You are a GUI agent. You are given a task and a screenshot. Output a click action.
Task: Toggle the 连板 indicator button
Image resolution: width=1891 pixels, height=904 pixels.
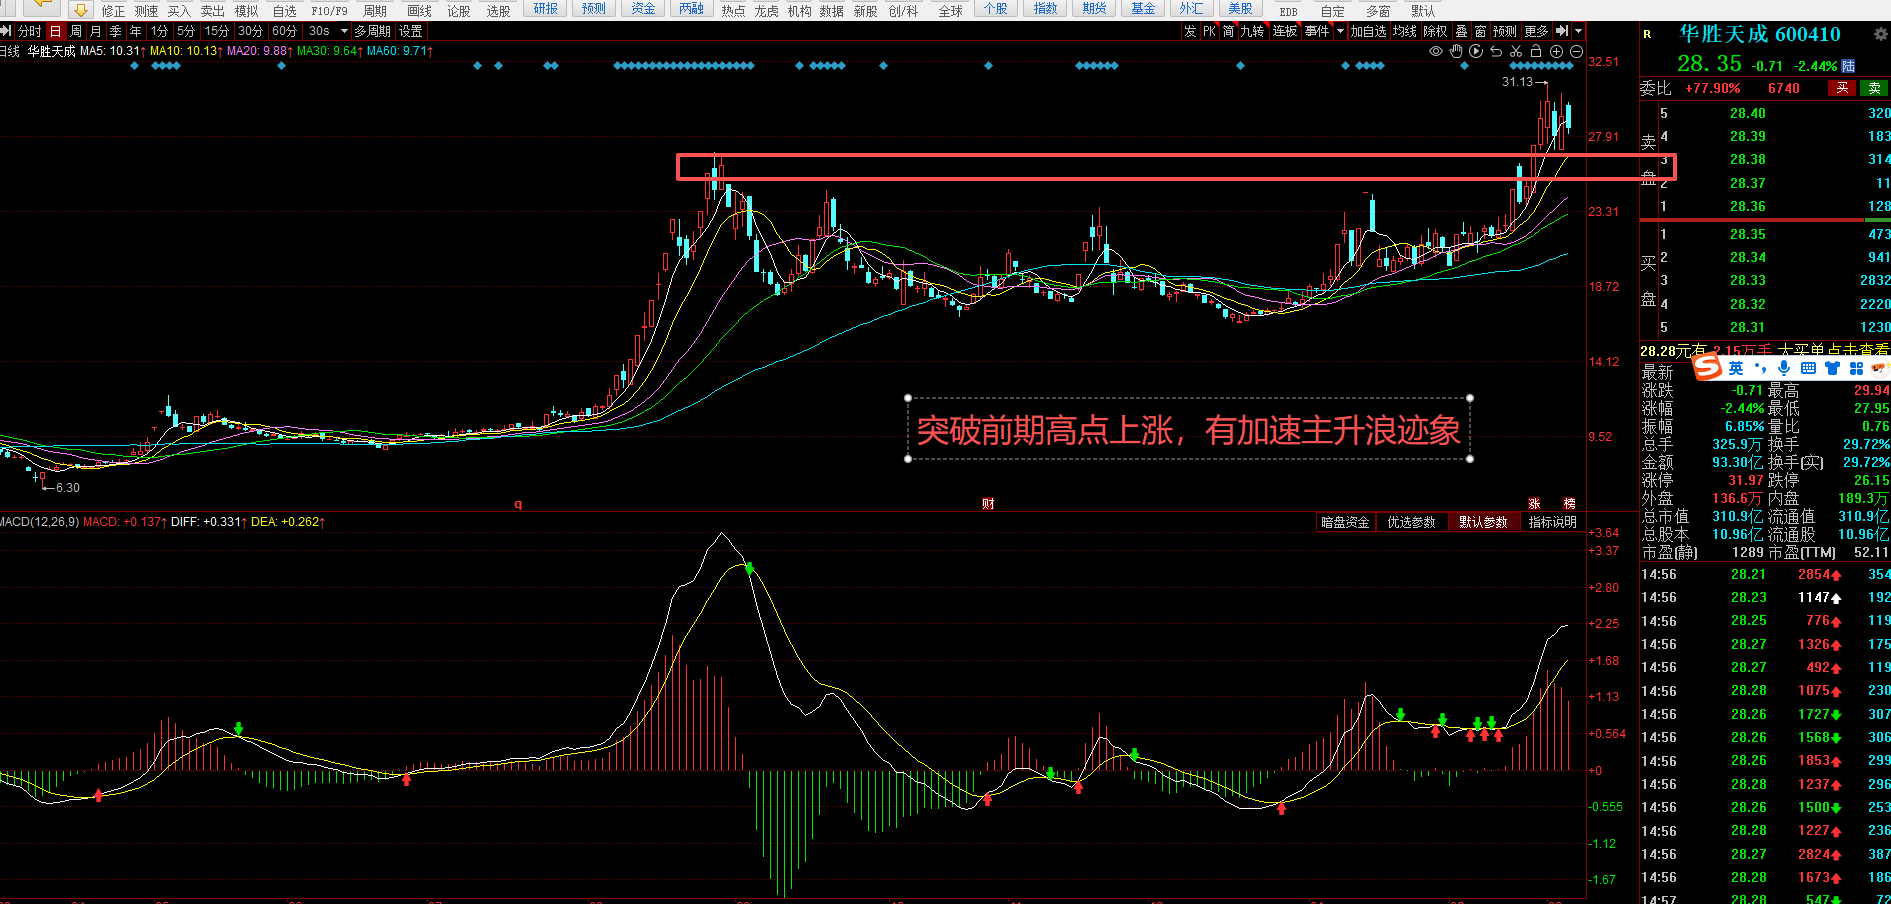tap(1285, 31)
